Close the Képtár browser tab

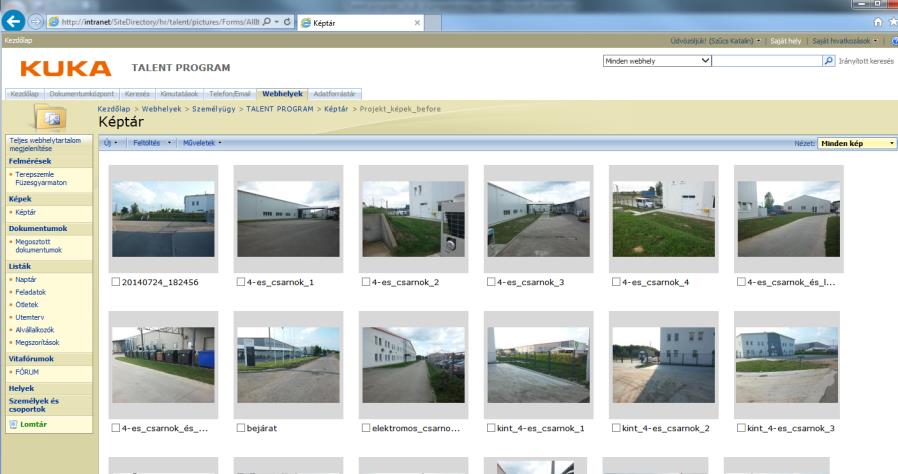(x=417, y=23)
